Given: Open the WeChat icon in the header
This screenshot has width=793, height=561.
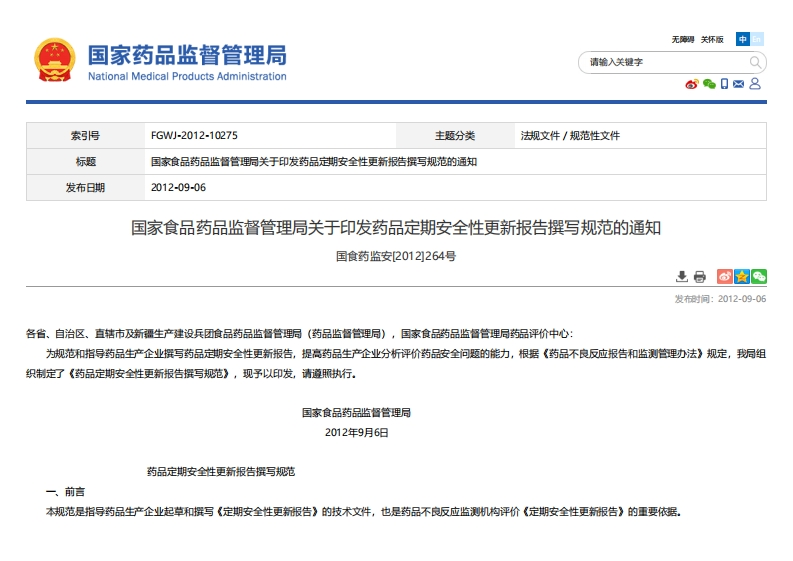Looking at the screenshot, I should (x=709, y=84).
